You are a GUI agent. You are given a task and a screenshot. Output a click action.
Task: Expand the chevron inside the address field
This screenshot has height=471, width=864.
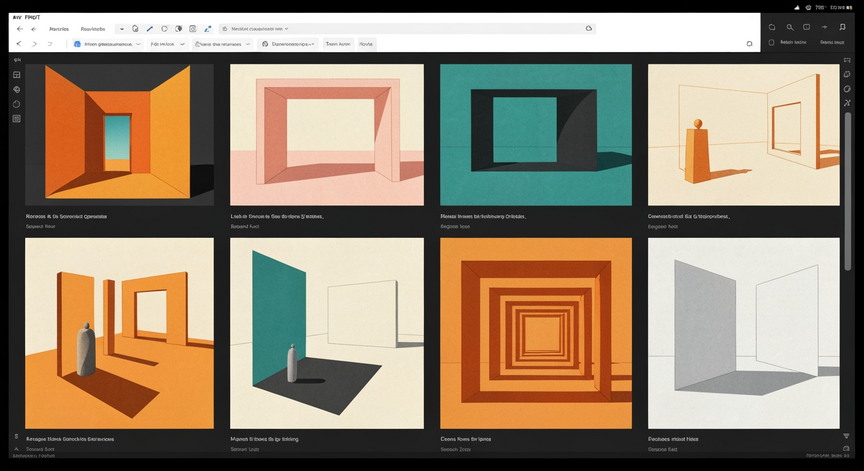click(287, 29)
